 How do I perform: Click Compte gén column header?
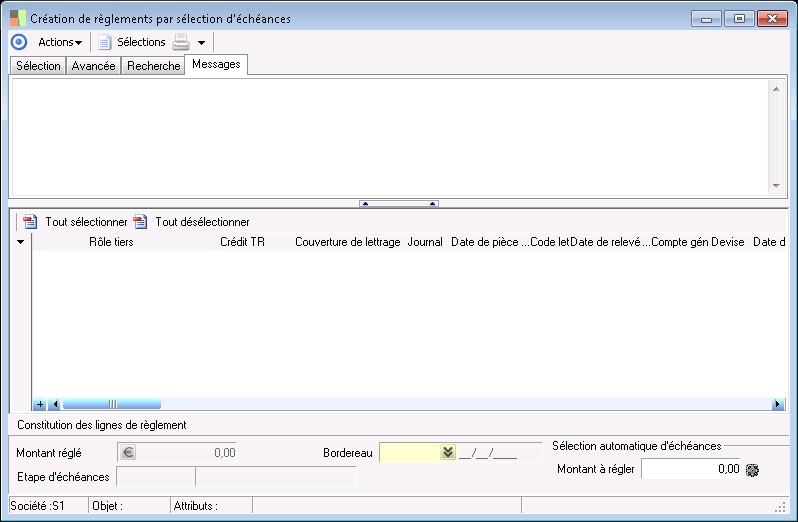point(679,242)
